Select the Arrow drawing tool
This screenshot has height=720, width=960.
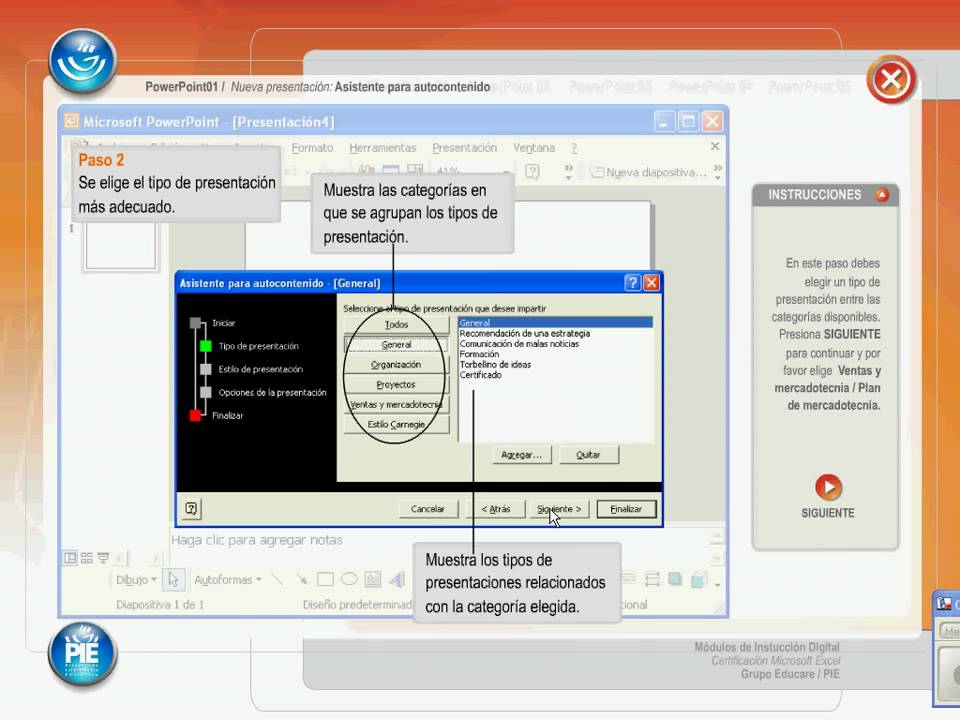[302, 579]
